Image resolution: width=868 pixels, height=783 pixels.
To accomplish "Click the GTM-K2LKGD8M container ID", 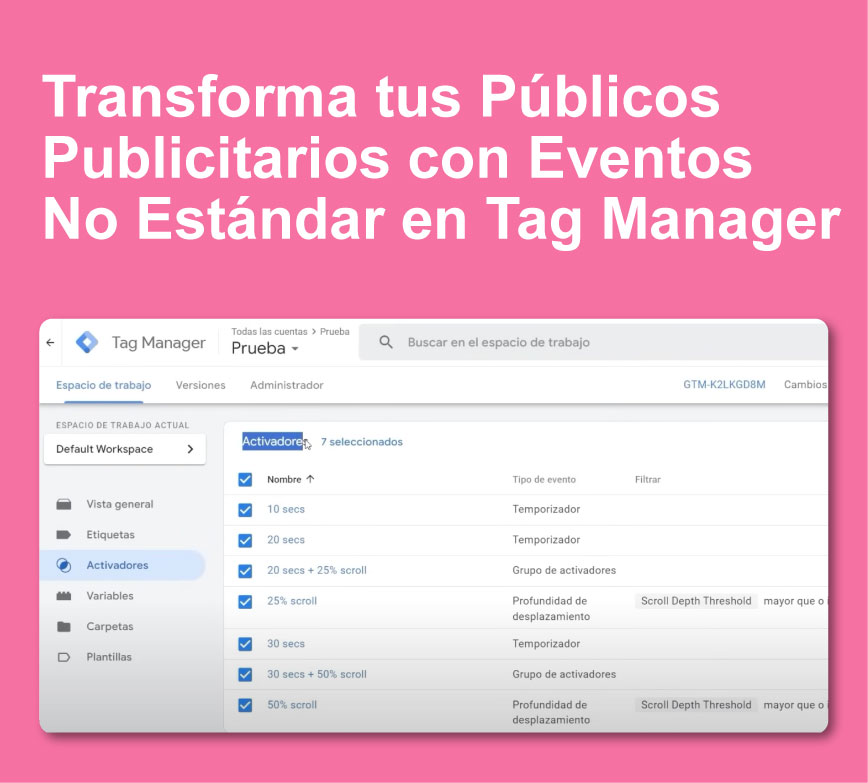I will [x=724, y=385].
